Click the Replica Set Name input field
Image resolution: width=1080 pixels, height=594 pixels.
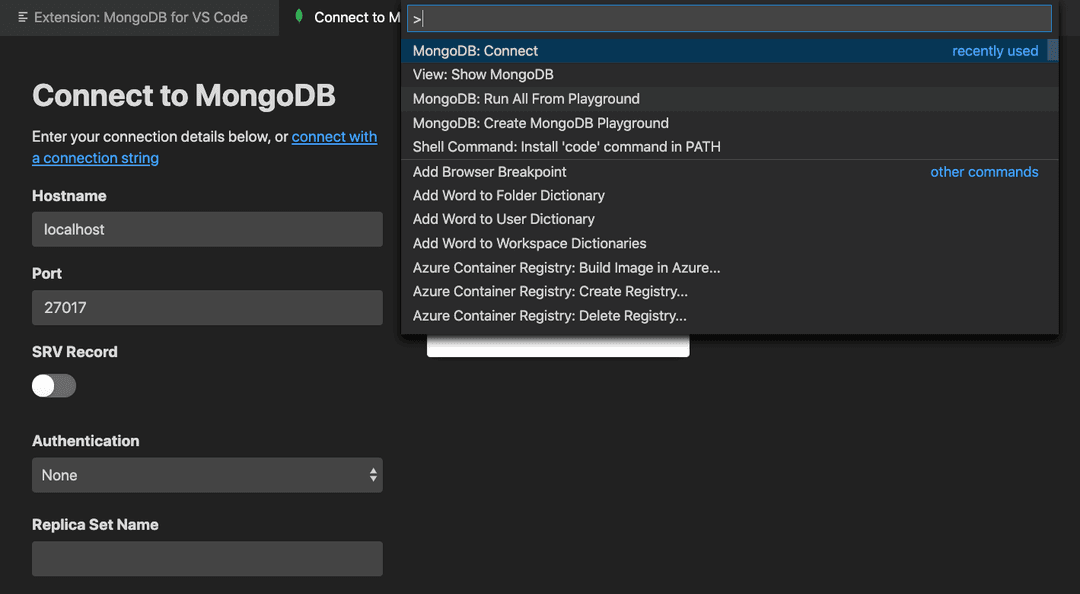207,558
